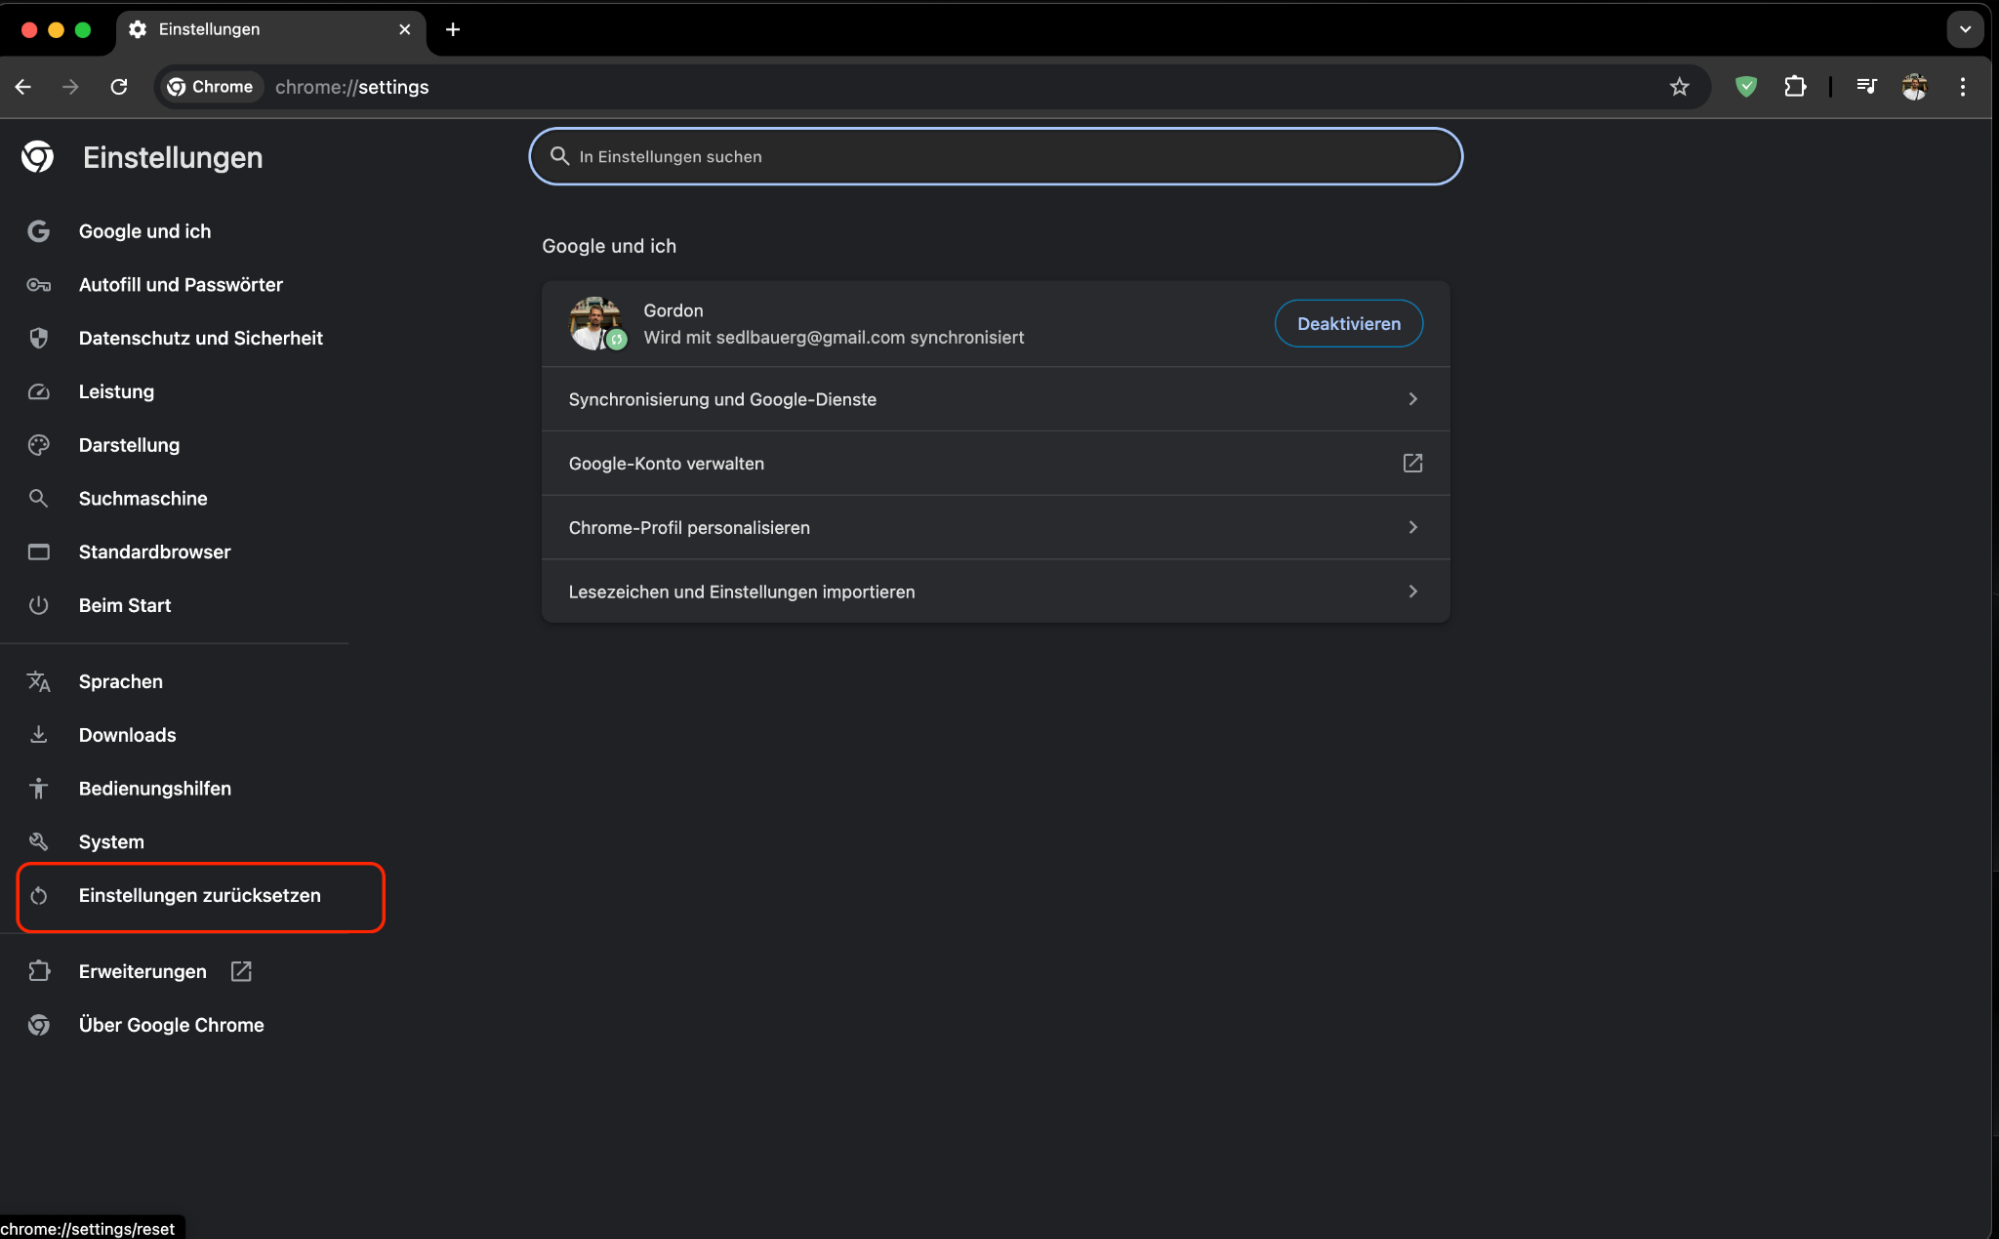
Task: Expand Lesezeichen und Einstellungen importieren row
Action: click(x=994, y=591)
